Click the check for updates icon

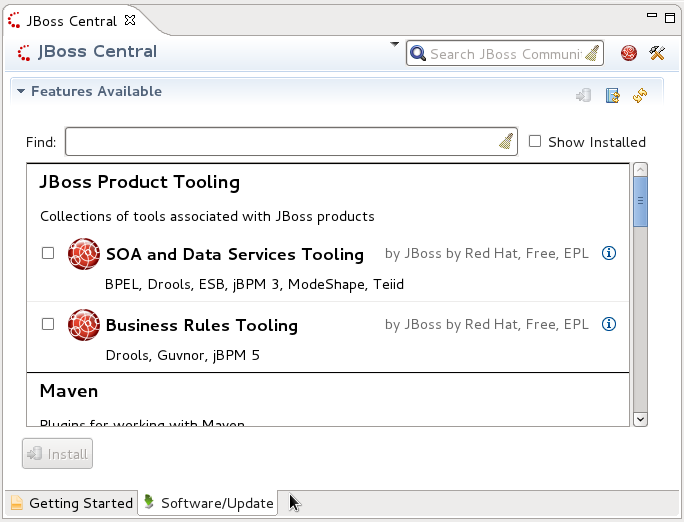613,95
